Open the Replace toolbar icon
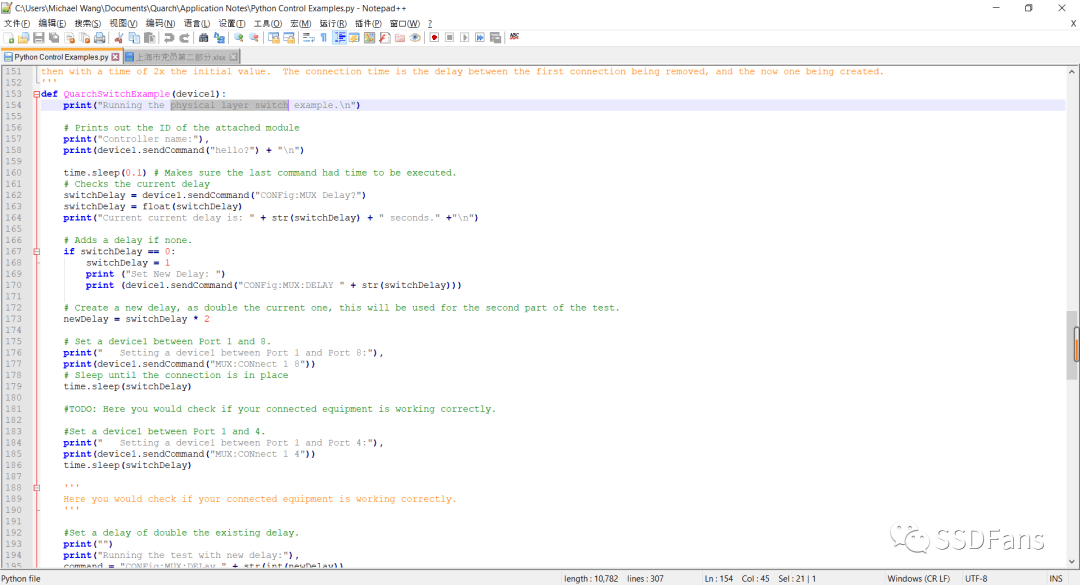Viewport: 1080px width, 585px height. click(x=219, y=38)
